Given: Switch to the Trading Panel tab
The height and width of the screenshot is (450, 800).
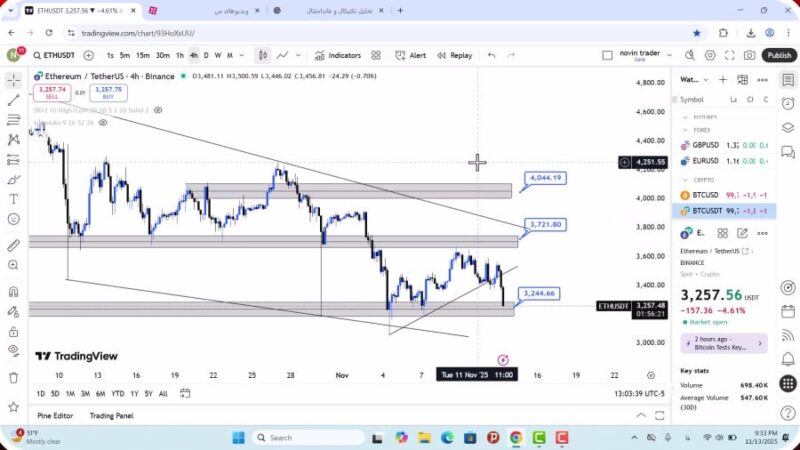Looking at the screenshot, I should coord(111,415).
